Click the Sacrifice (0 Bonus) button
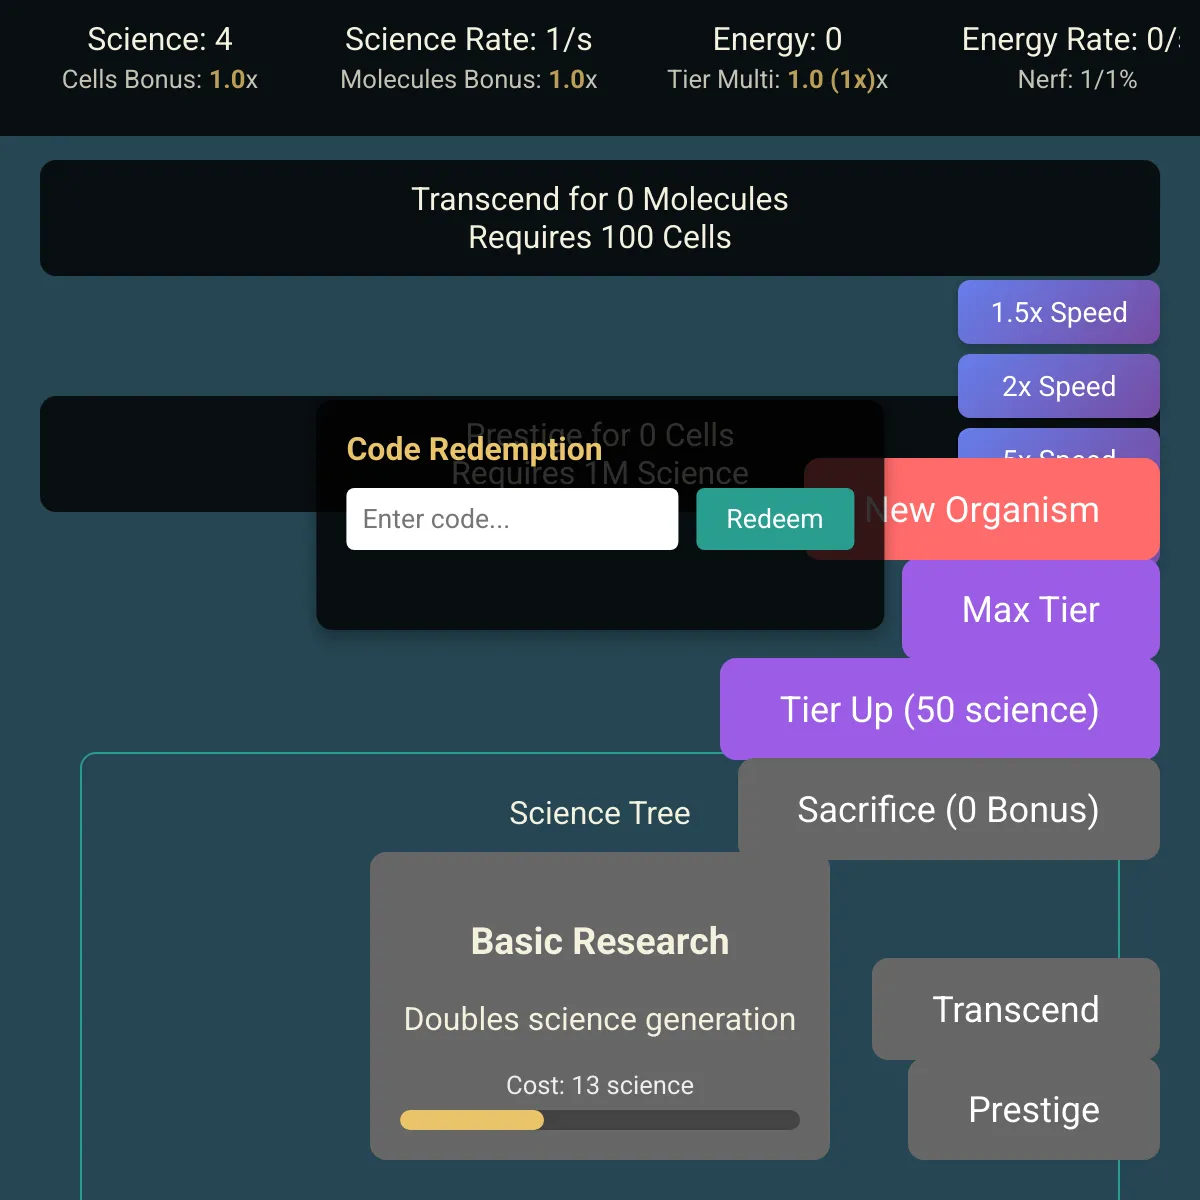This screenshot has height=1200, width=1200. pos(949,809)
